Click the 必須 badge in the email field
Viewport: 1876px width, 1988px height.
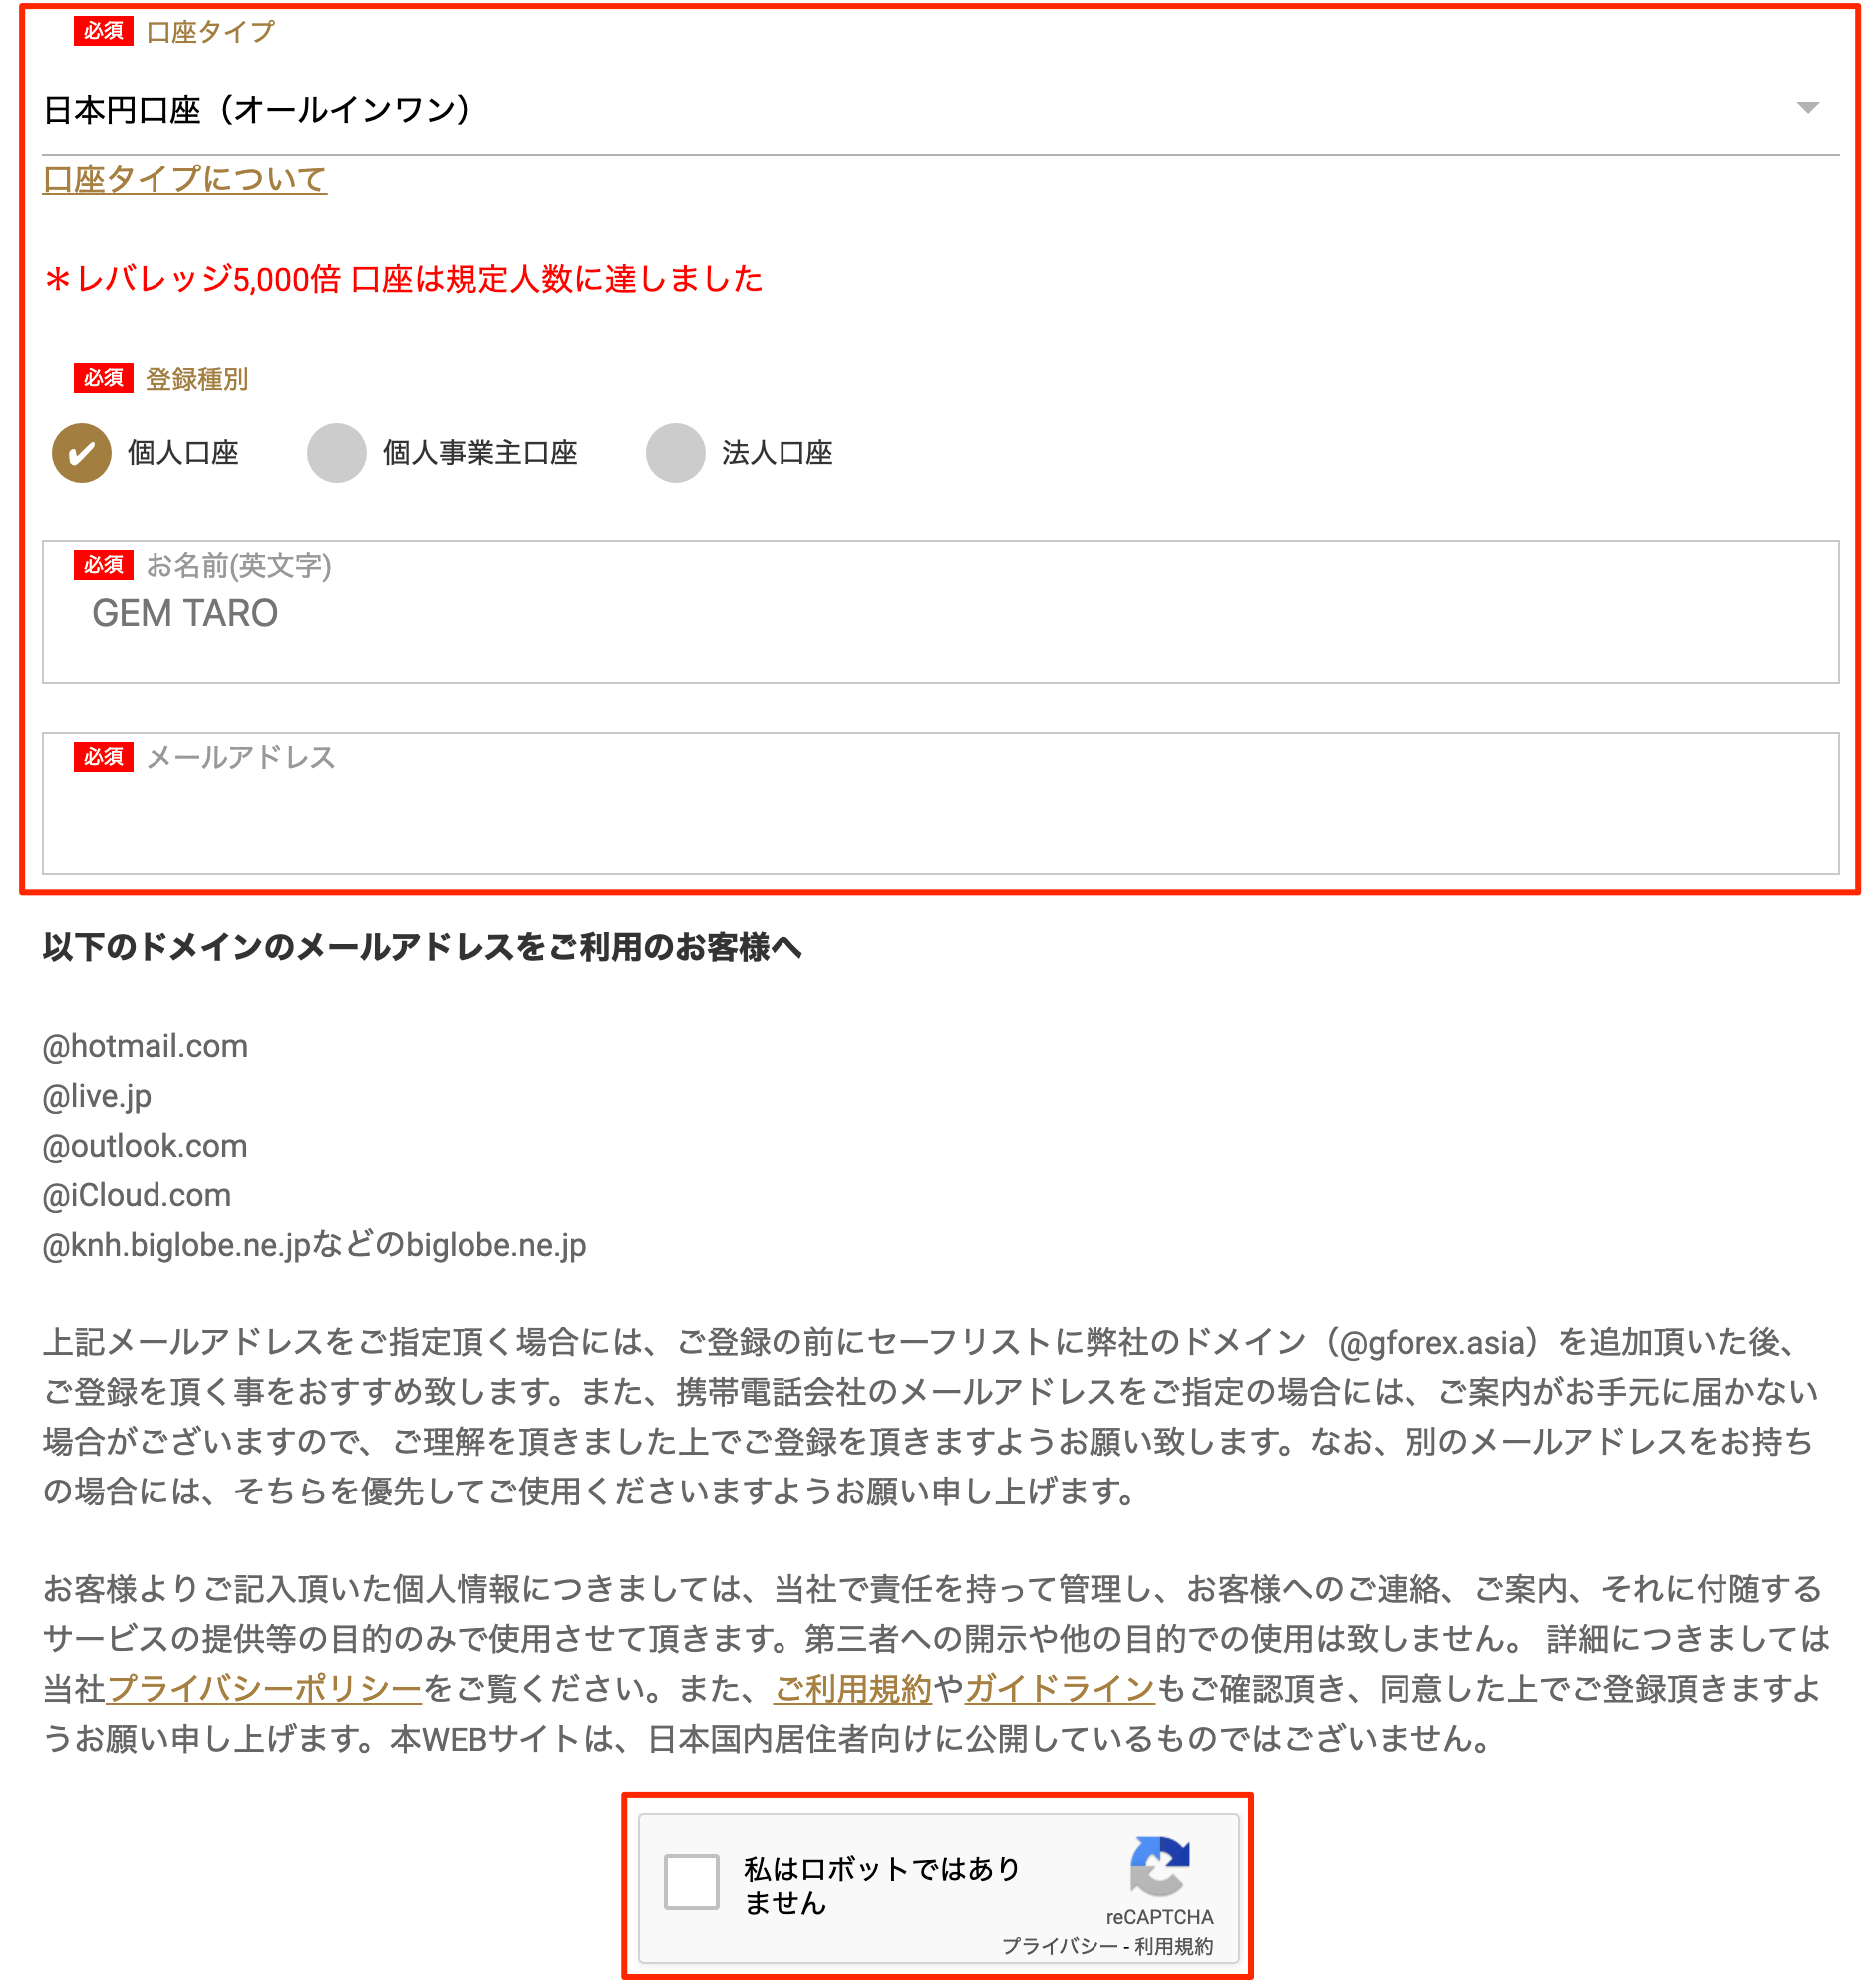(x=103, y=756)
